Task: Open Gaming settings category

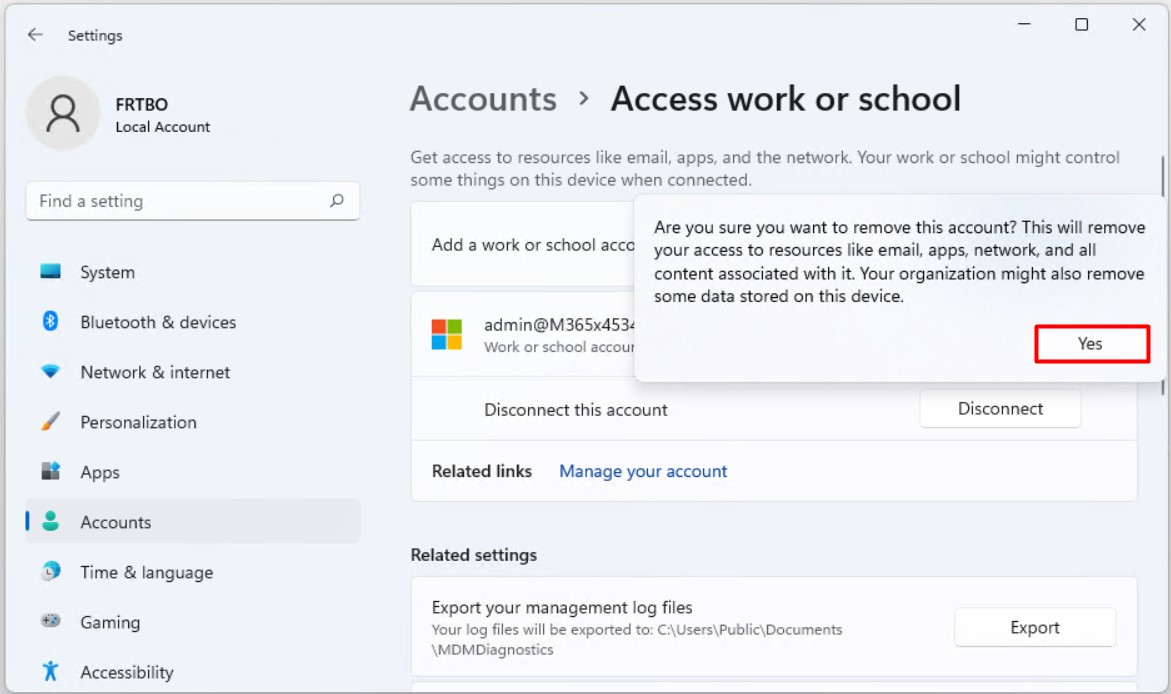Action: point(193,622)
